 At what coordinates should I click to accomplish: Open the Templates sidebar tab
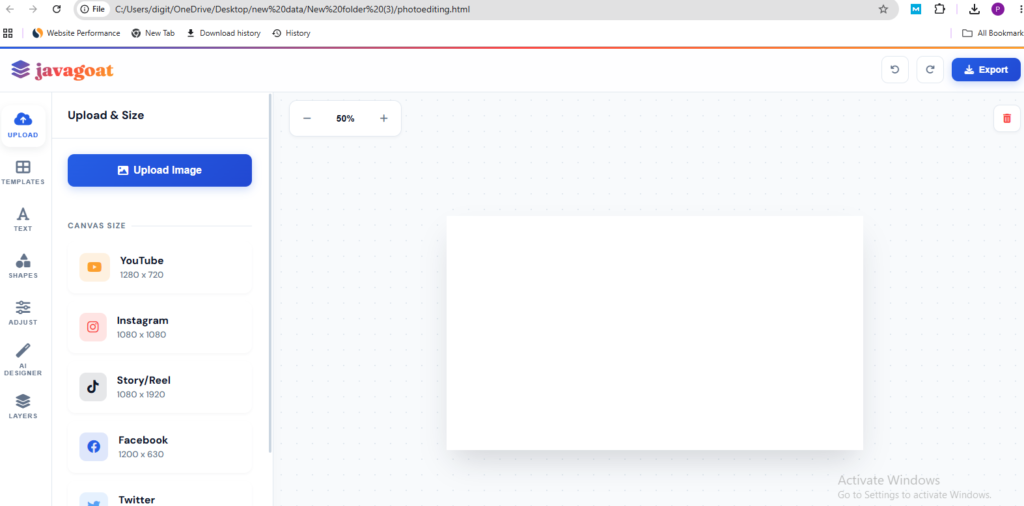(23, 173)
